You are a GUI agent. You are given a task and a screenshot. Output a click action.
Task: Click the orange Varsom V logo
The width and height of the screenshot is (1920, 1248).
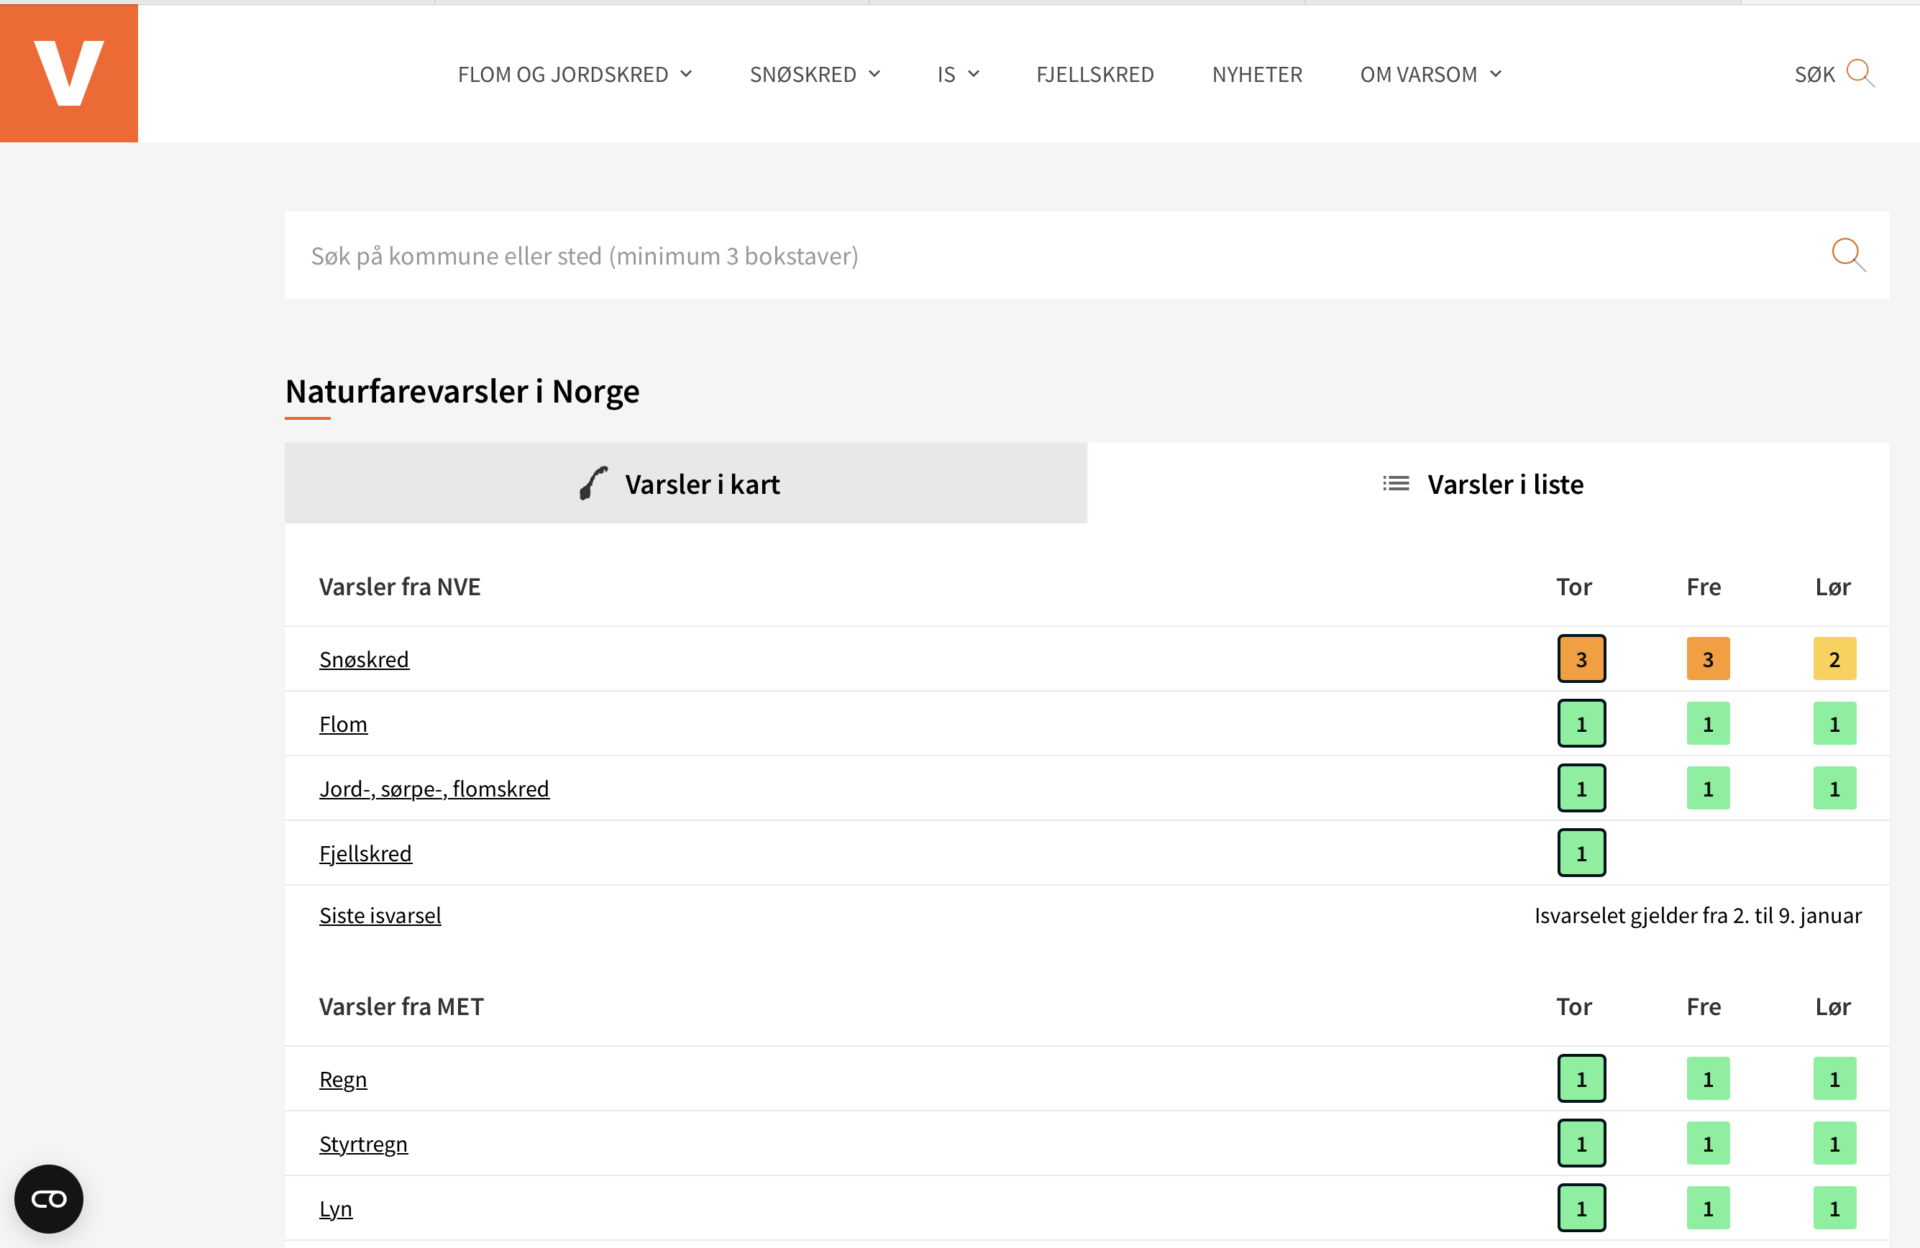(x=69, y=73)
